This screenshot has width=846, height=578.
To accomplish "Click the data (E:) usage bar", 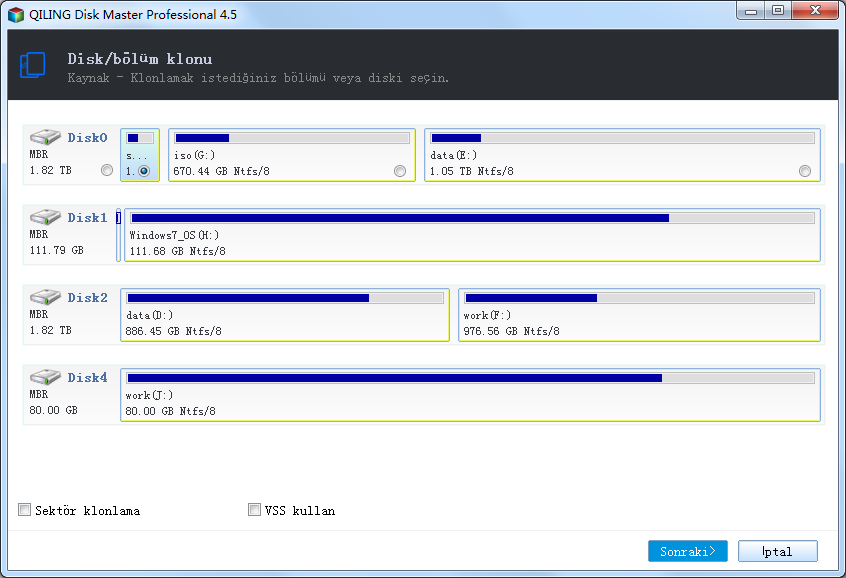I will pyautogui.click(x=623, y=138).
